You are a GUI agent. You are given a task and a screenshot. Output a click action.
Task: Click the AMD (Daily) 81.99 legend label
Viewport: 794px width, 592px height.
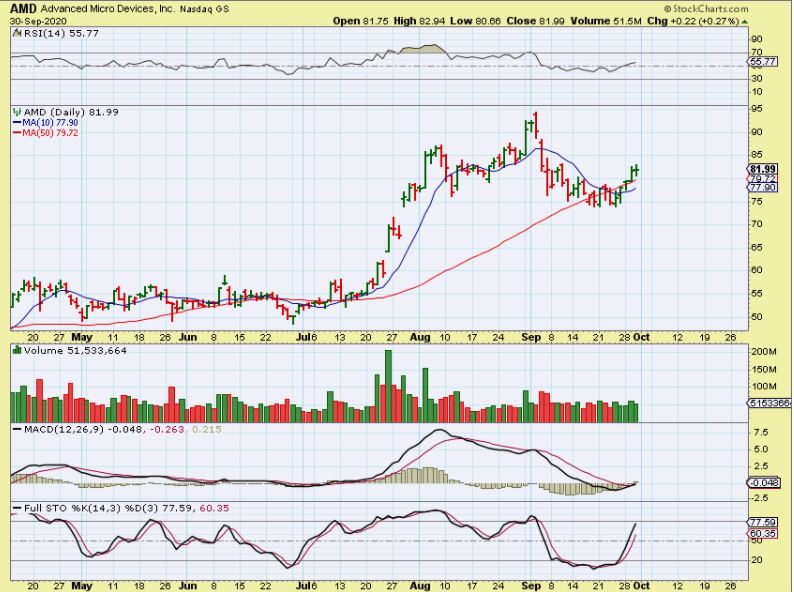[71, 112]
